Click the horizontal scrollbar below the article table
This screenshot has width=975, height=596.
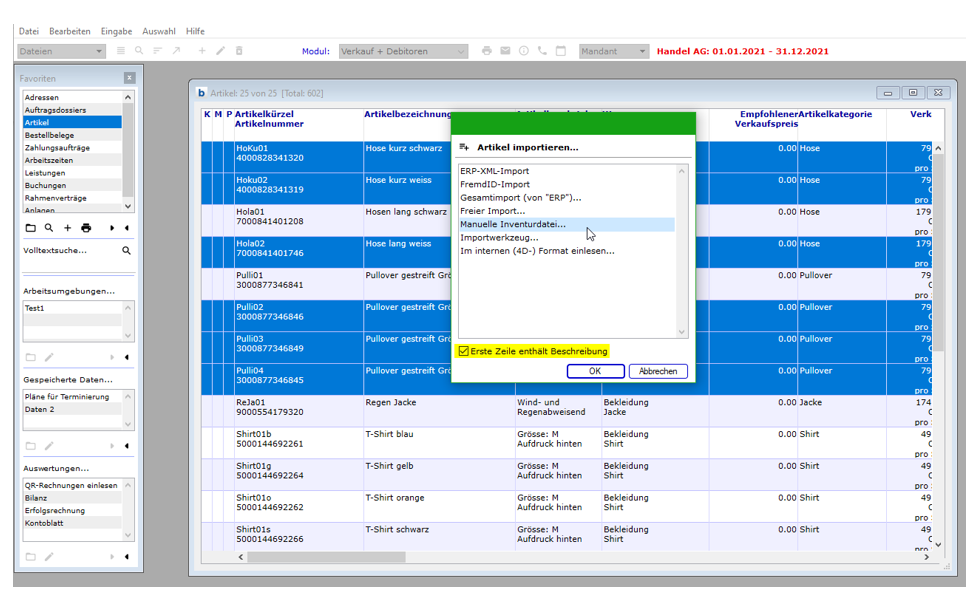pyautogui.click(x=327, y=557)
